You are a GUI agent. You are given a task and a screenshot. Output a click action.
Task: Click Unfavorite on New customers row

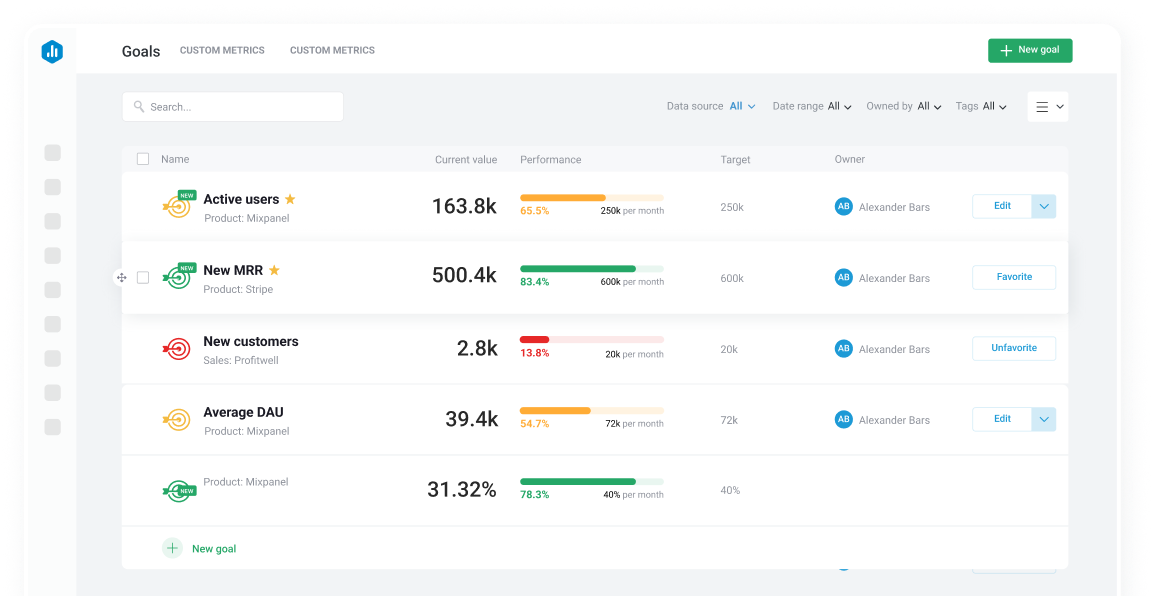pos(1013,348)
